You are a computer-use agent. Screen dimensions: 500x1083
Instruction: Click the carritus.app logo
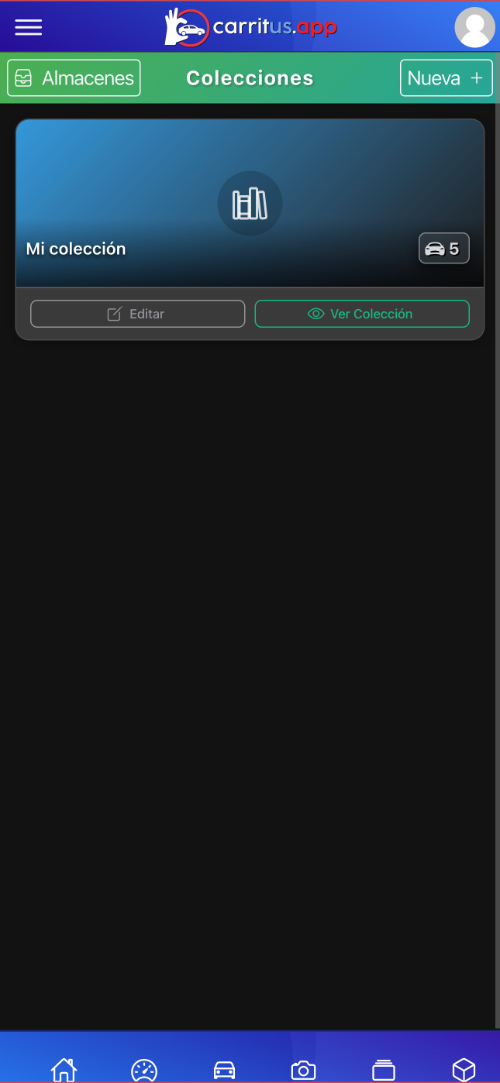click(251, 27)
